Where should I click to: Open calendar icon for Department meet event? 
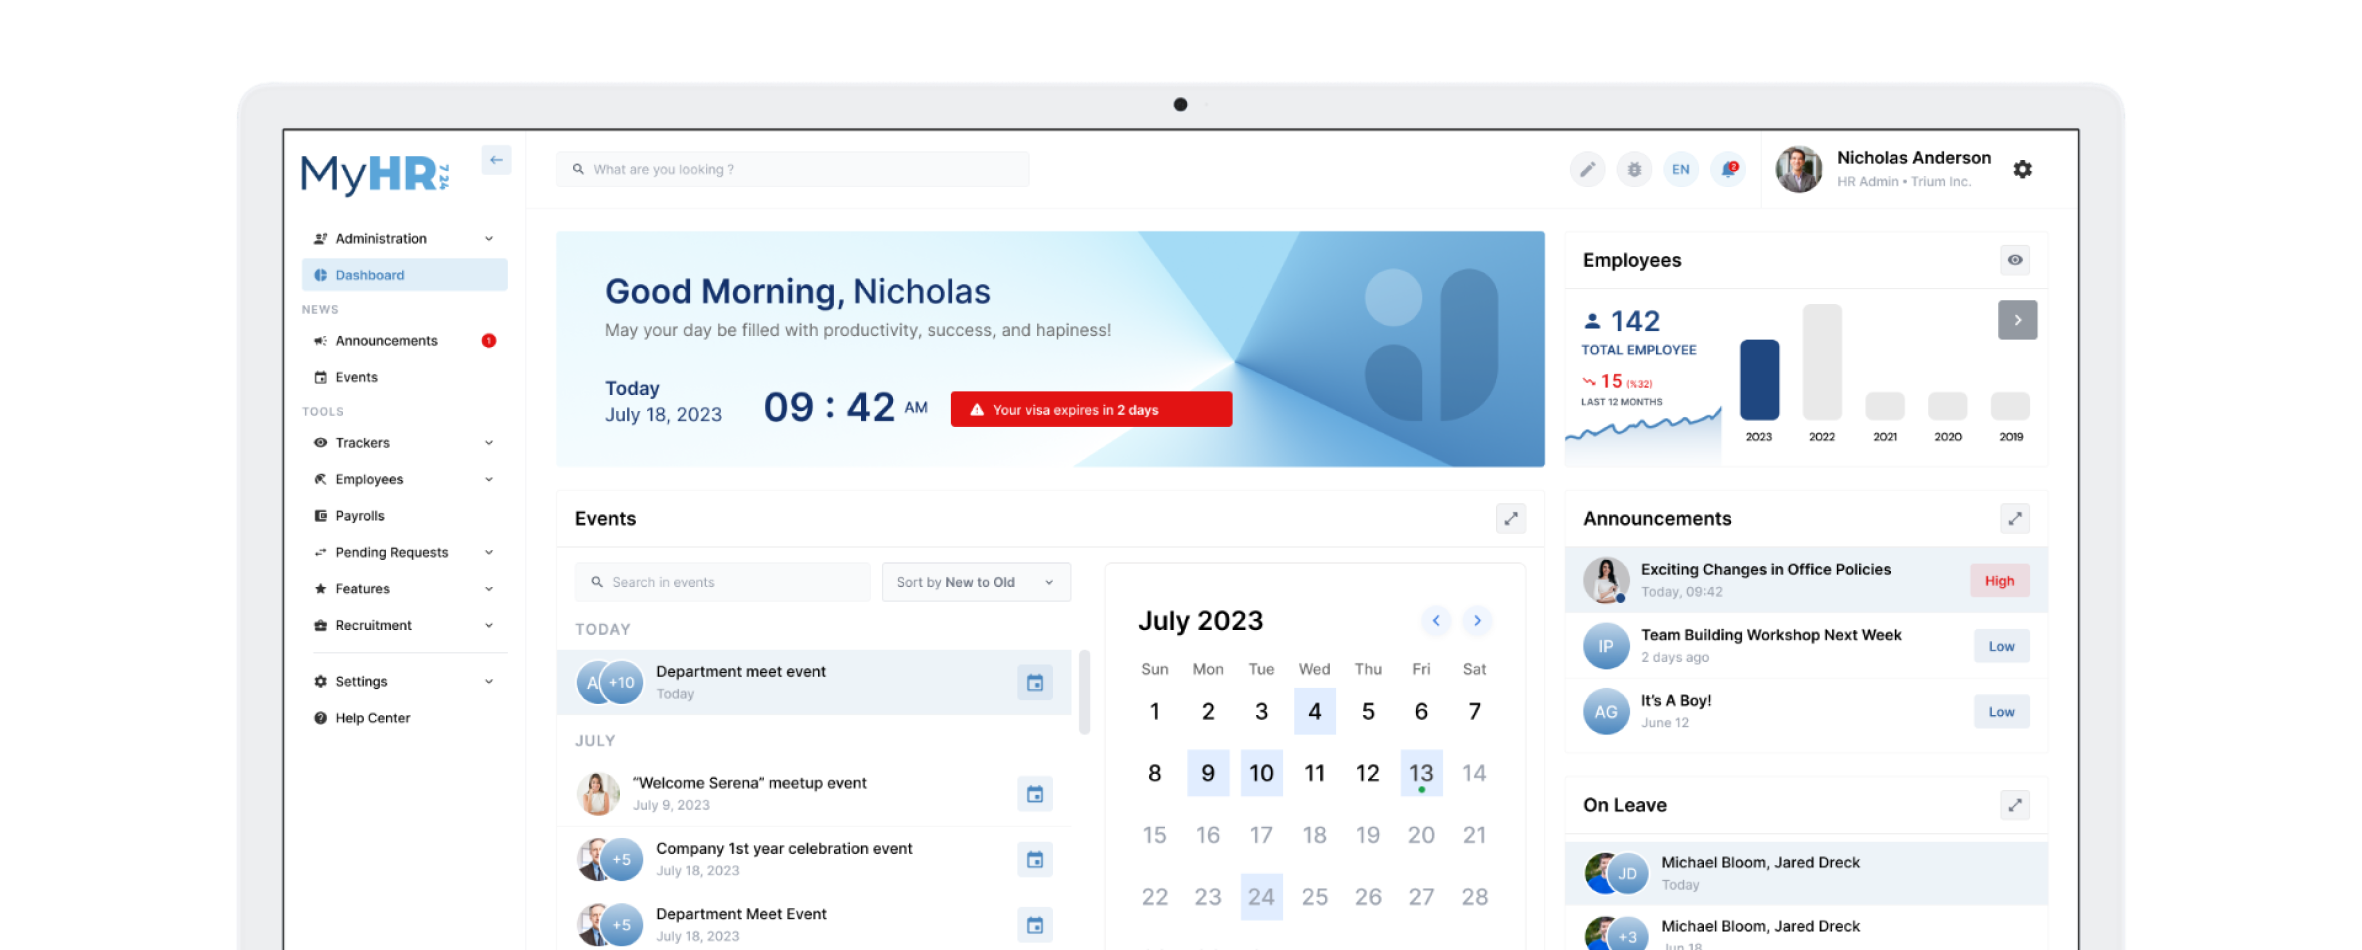[x=1035, y=682]
